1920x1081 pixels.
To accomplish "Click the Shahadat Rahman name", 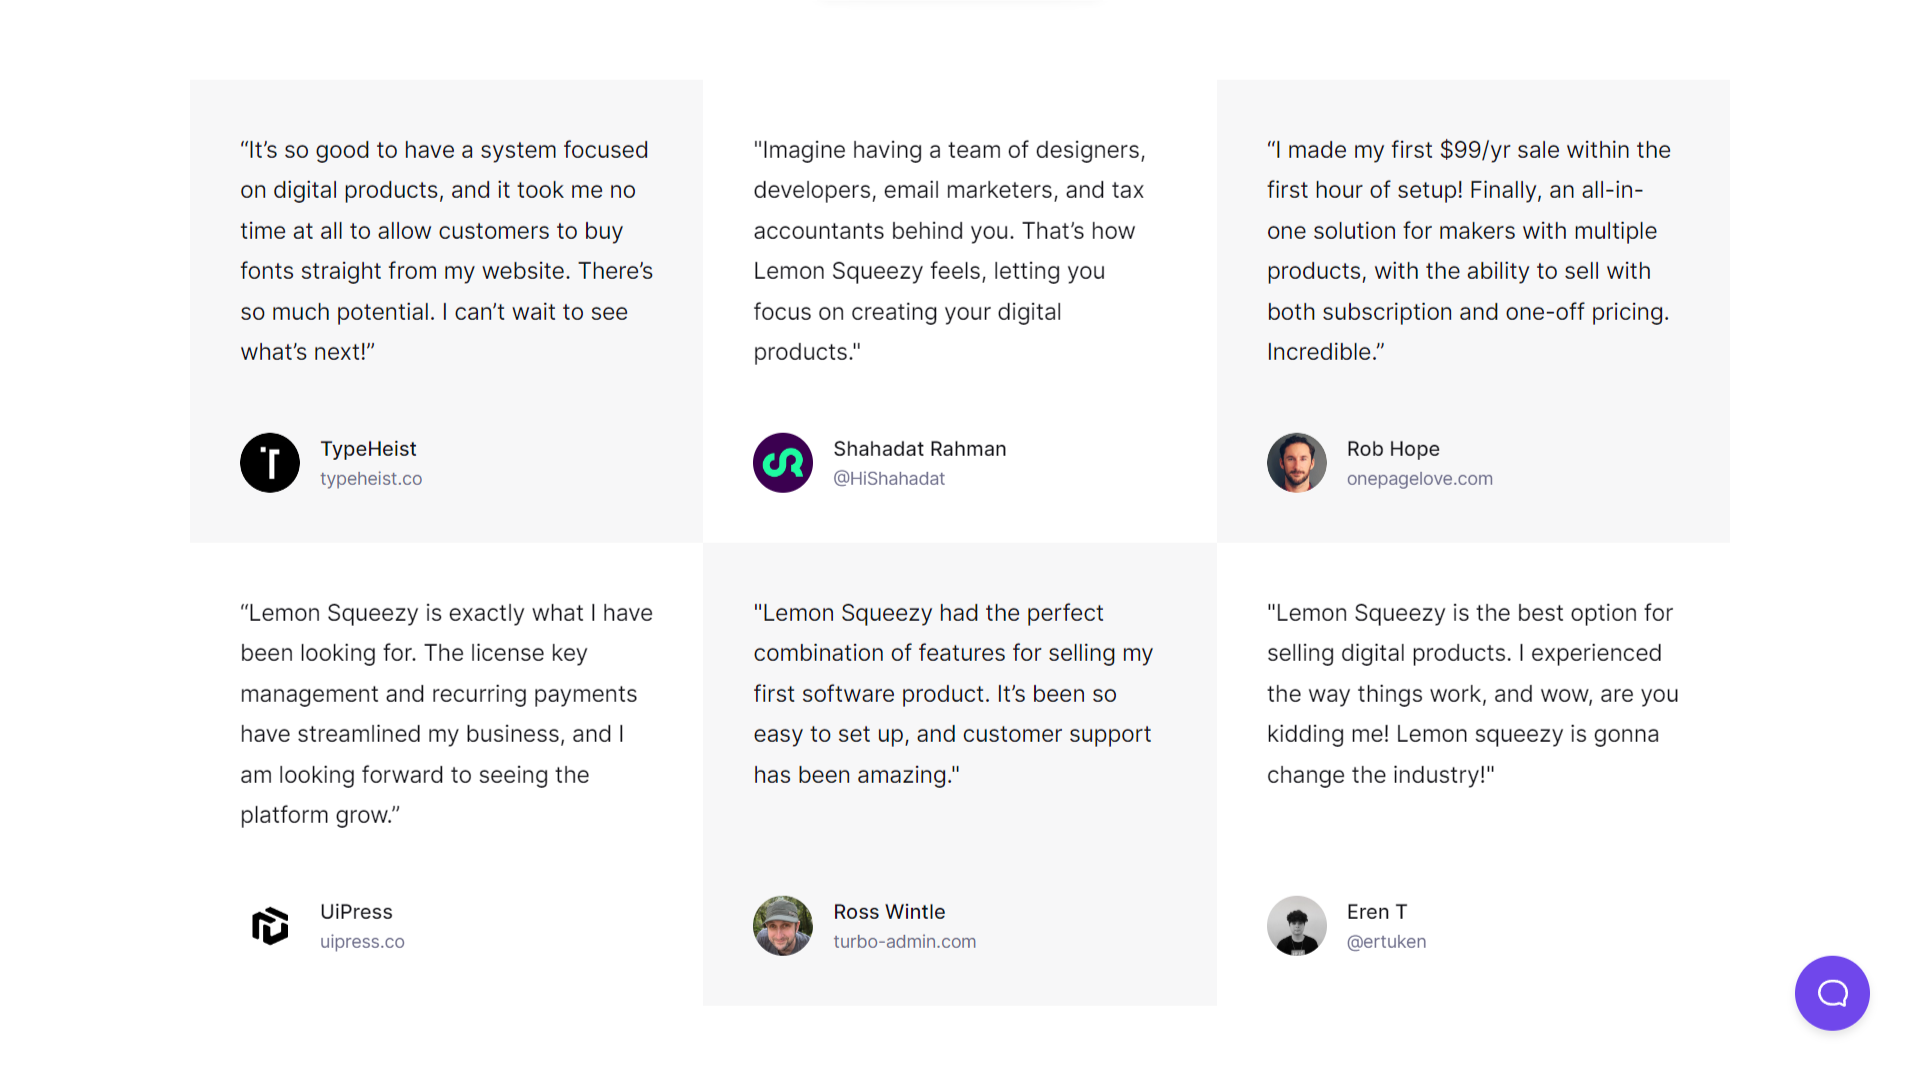I will (x=920, y=449).
